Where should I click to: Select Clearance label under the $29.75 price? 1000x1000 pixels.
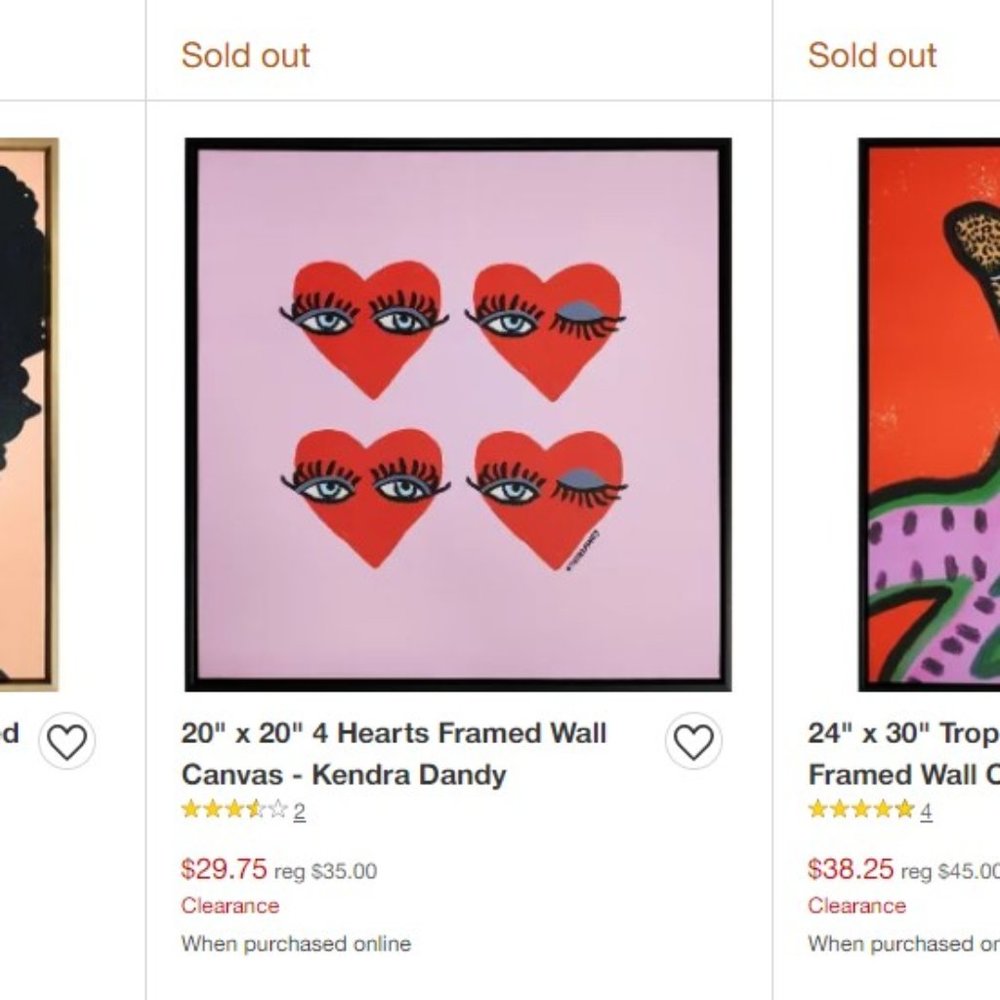click(x=230, y=906)
